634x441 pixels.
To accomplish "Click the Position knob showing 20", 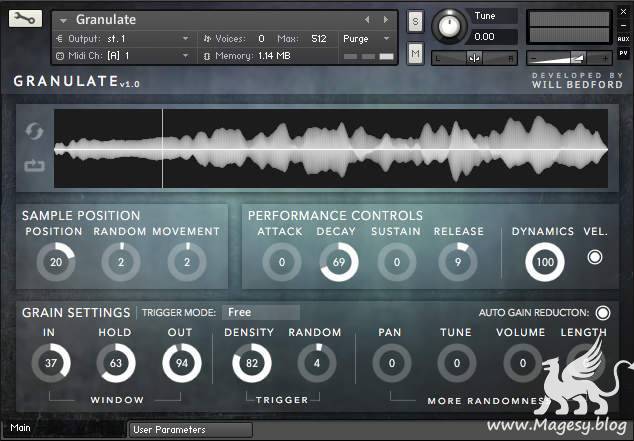I will pyautogui.click(x=56, y=262).
